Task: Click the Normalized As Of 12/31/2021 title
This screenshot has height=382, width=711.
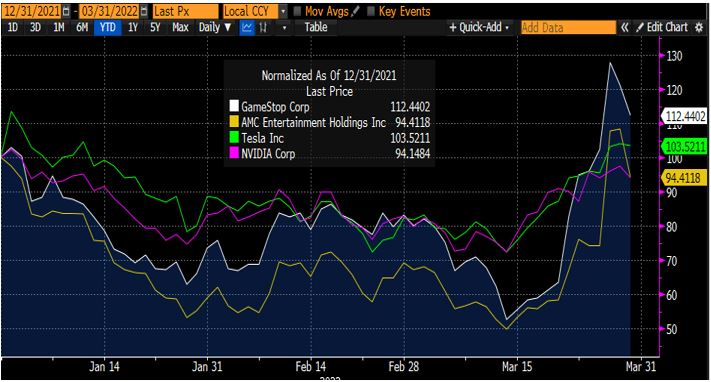Action: coord(329,75)
